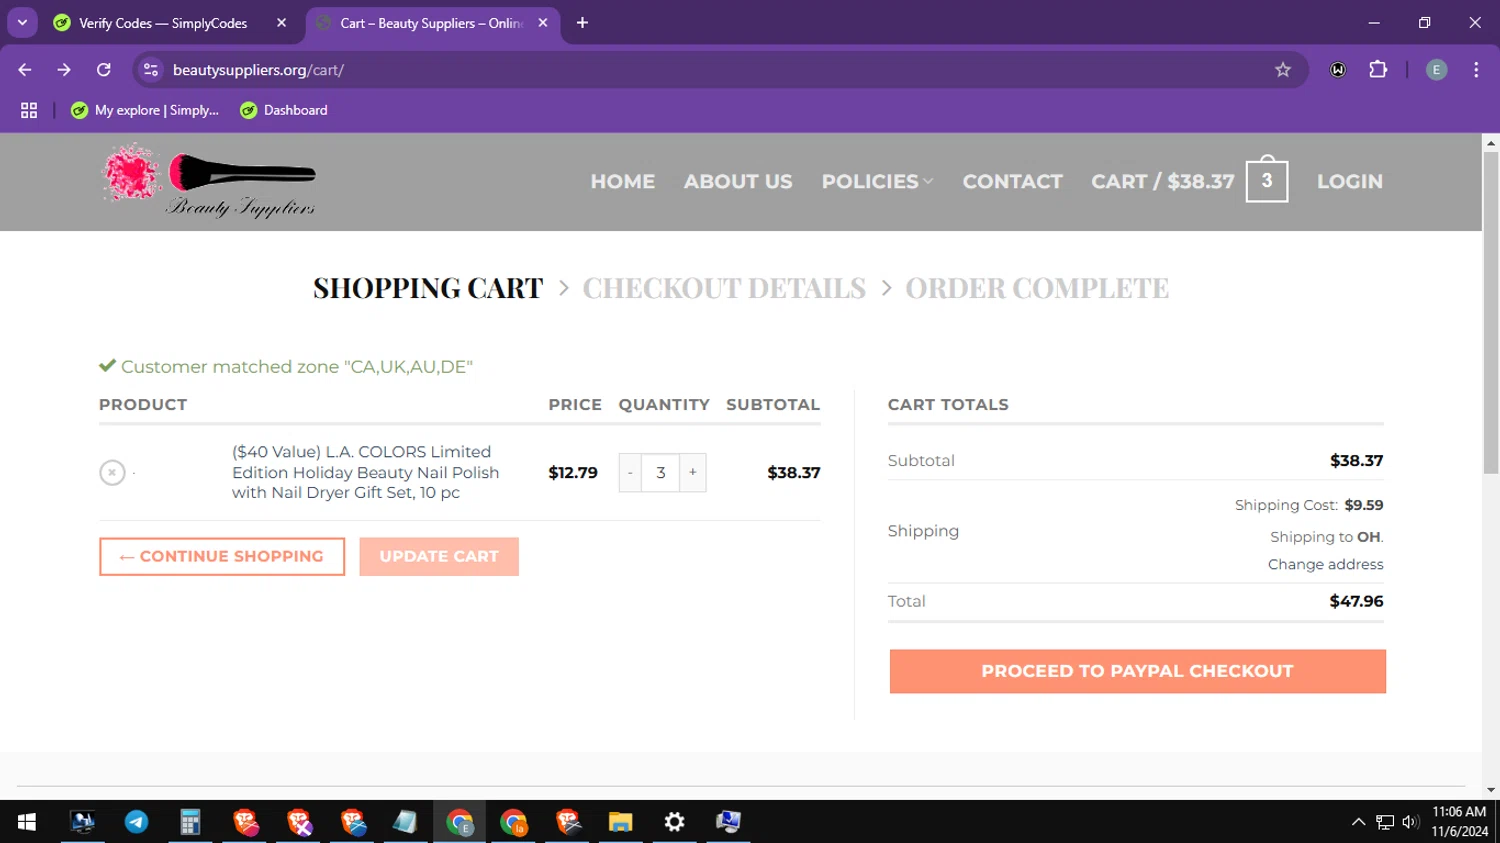Click the network icon in system tray

click(1385, 822)
